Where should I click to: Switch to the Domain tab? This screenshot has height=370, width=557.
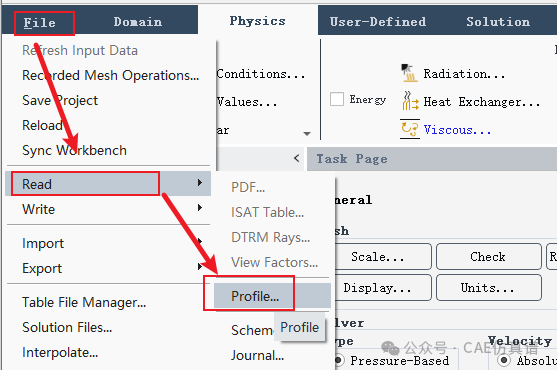click(x=138, y=22)
